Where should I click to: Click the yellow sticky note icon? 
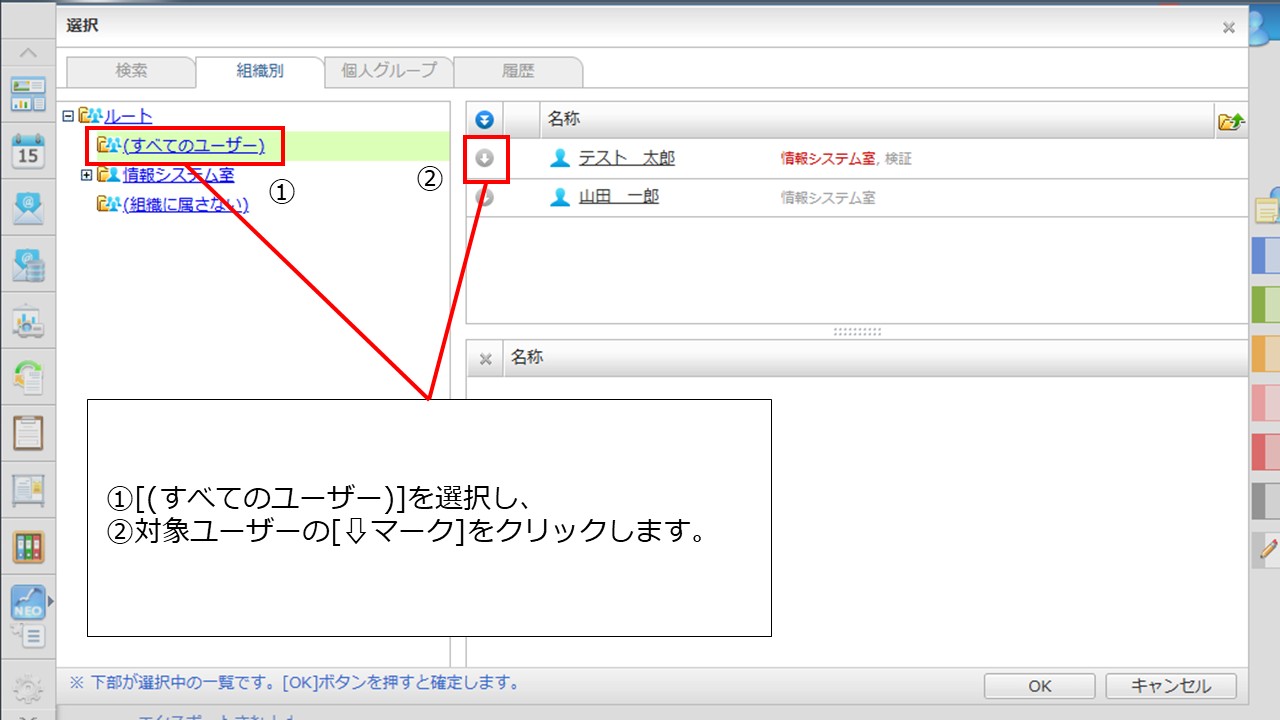point(1267,210)
